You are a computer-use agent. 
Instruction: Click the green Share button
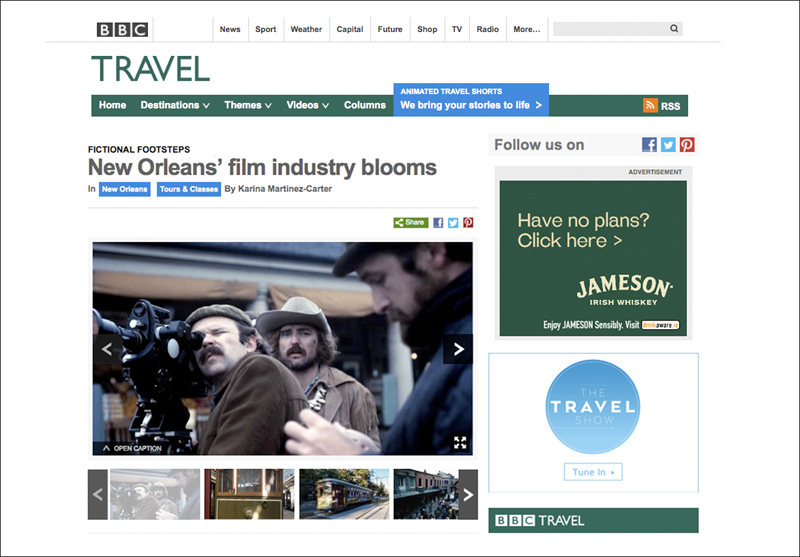(410, 223)
